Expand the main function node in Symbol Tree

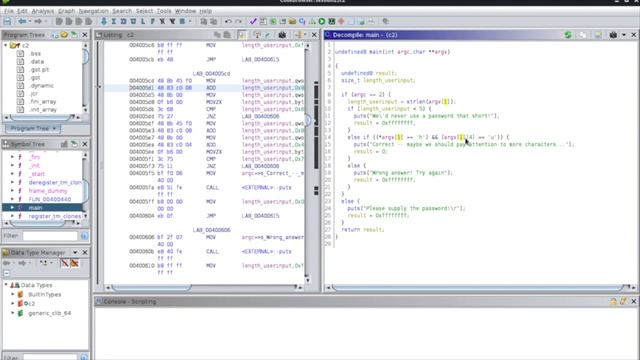click(12, 207)
